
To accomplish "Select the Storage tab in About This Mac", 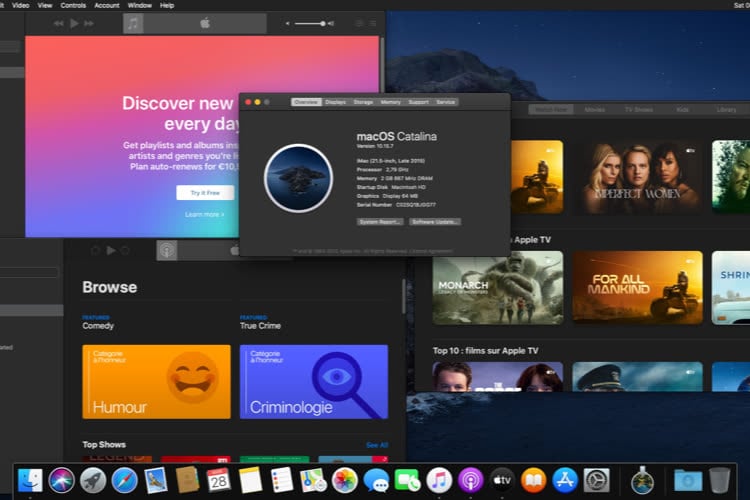I will tap(363, 102).
